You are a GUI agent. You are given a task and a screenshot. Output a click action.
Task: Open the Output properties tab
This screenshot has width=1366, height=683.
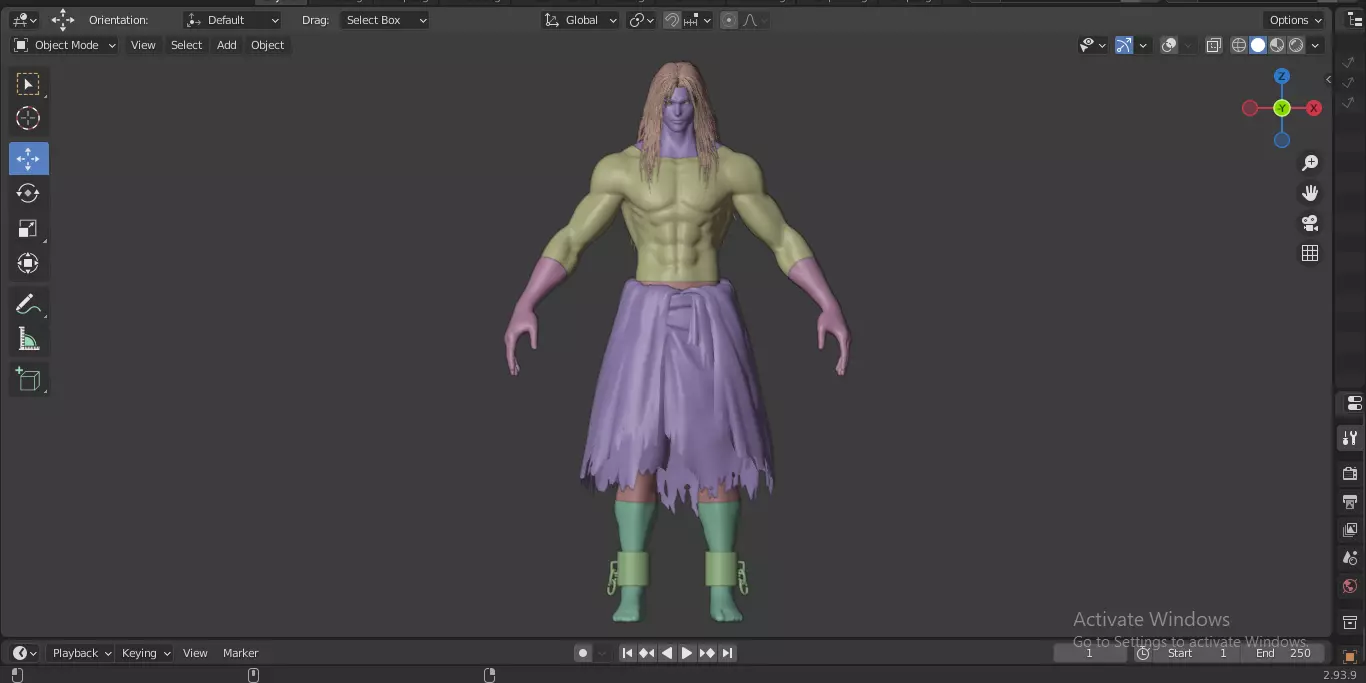[x=1350, y=501]
